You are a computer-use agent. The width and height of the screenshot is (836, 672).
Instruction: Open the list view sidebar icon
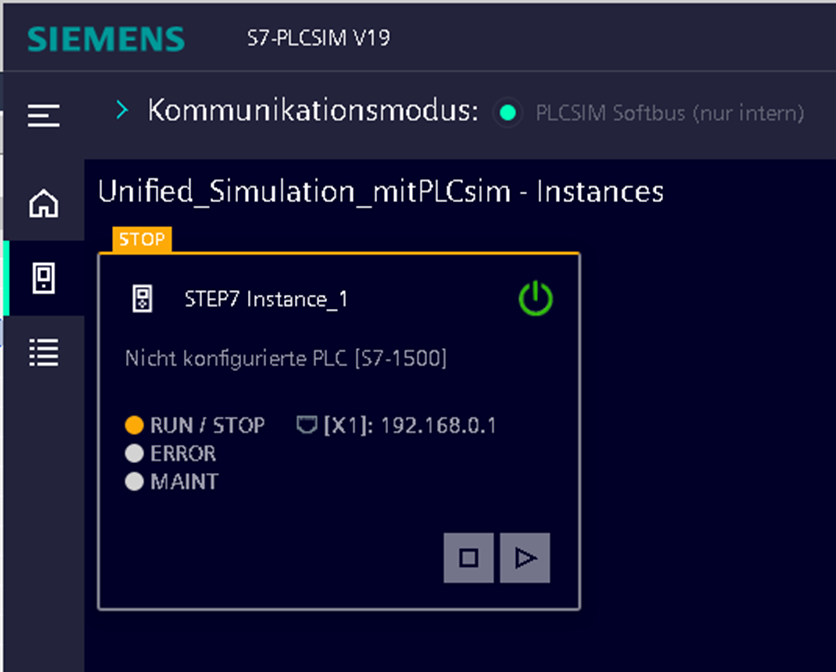44,353
